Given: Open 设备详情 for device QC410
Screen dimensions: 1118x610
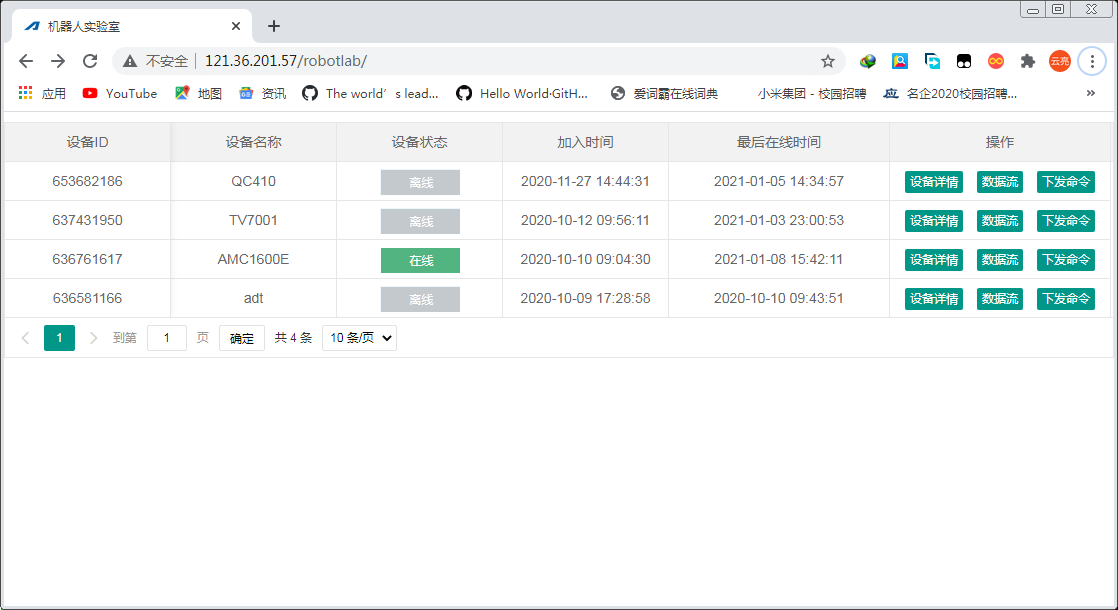Looking at the screenshot, I should [x=934, y=182].
